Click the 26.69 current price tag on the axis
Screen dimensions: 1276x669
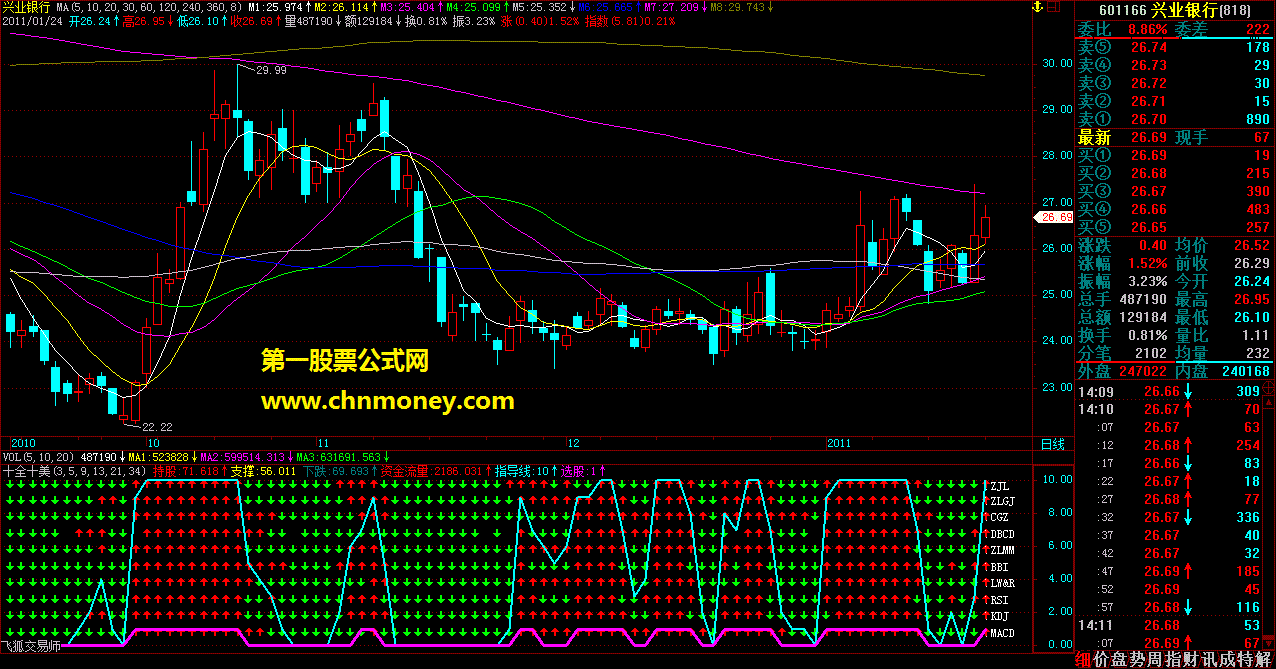tap(1056, 217)
